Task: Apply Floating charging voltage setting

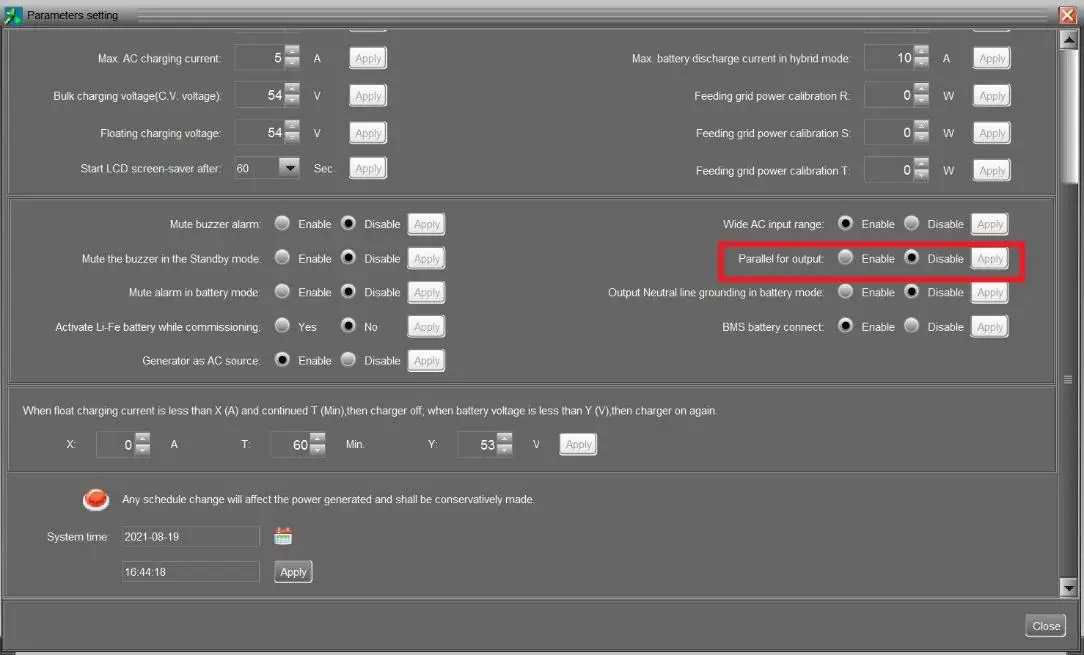Action: (x=368, y=133)
